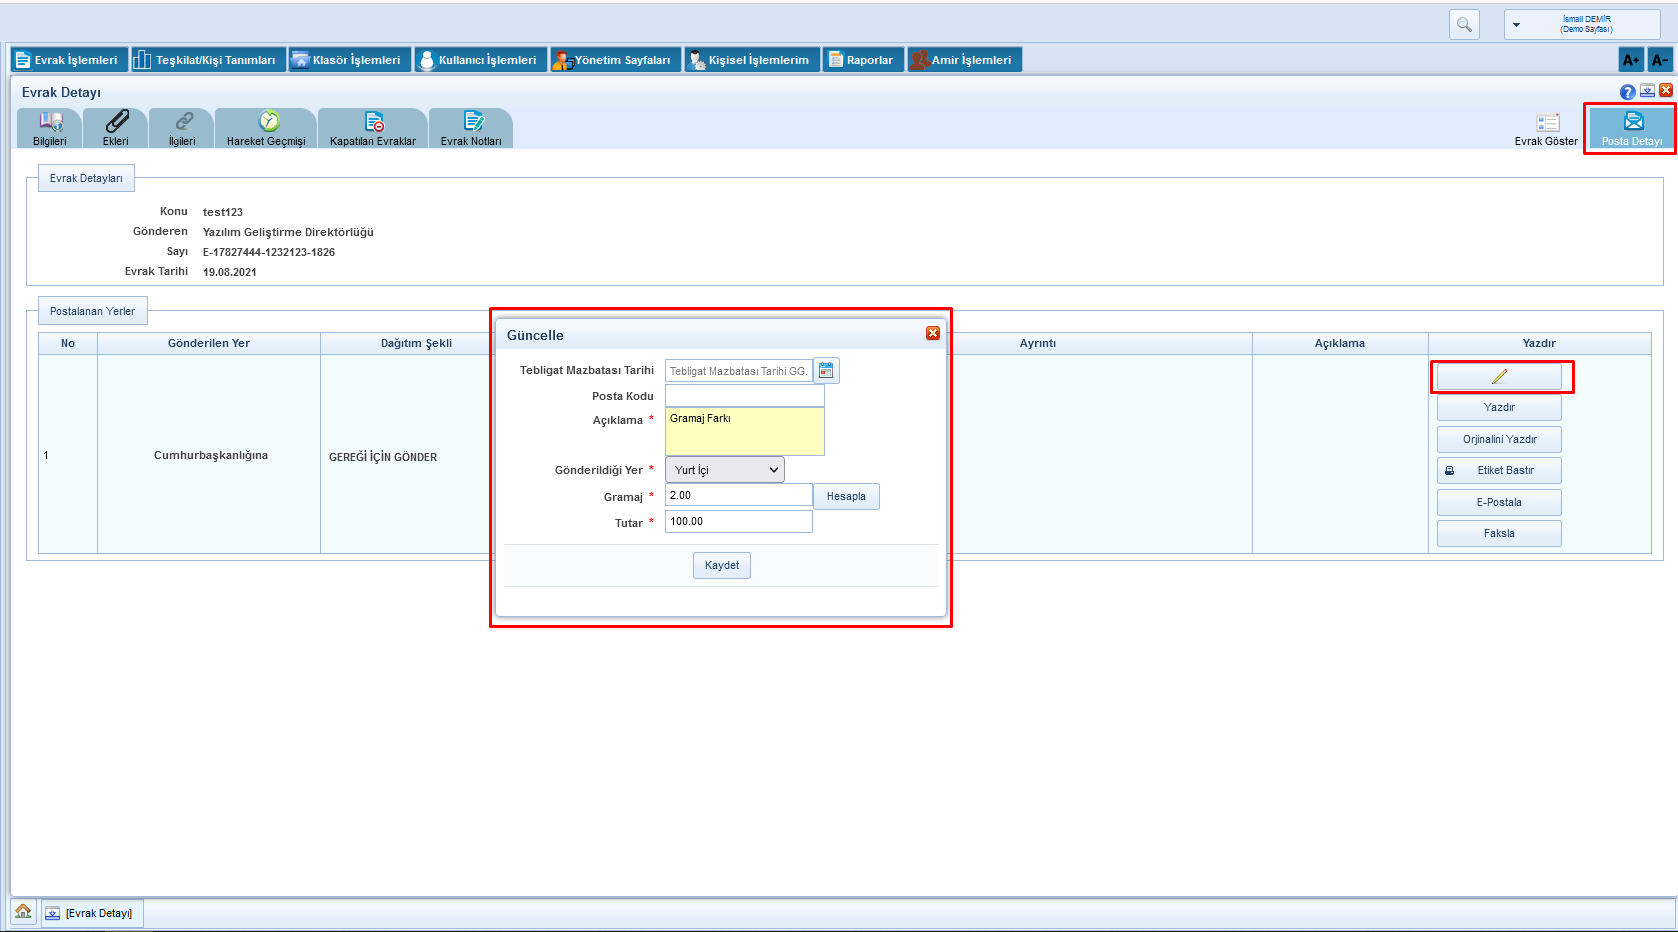The height and width of the screenshot is (932, 1678).
Task: Open the user profile dropdown arrow
Action: click(1517, 25)
